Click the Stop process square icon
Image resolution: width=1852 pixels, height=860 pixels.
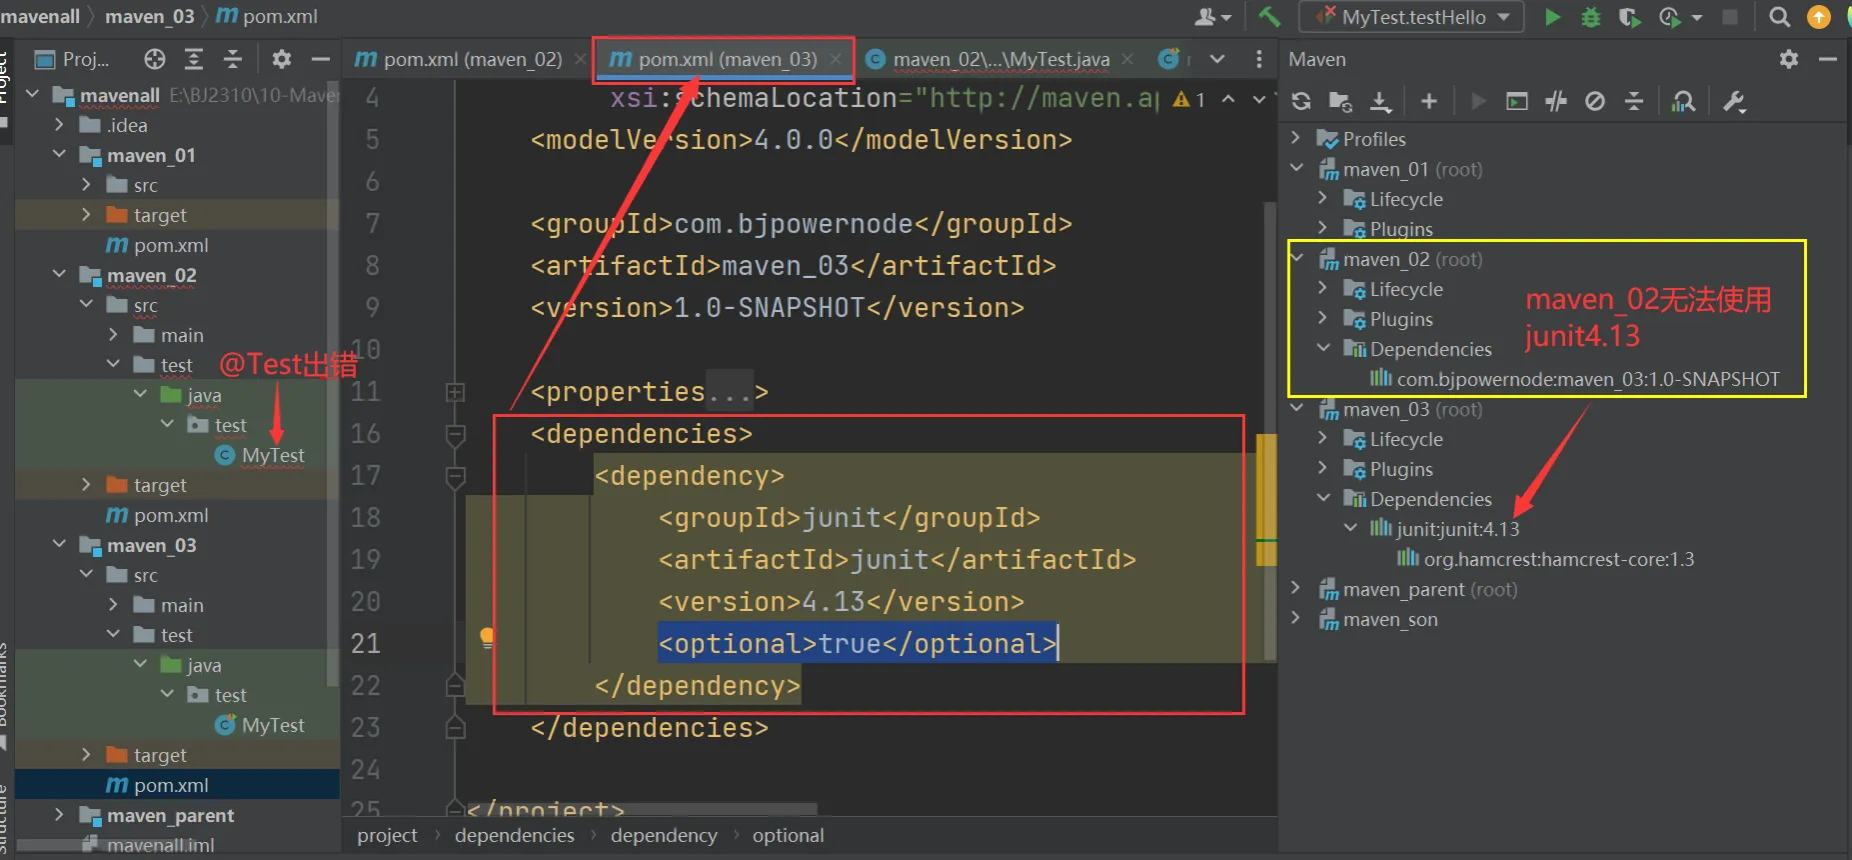pos(1730,17)
